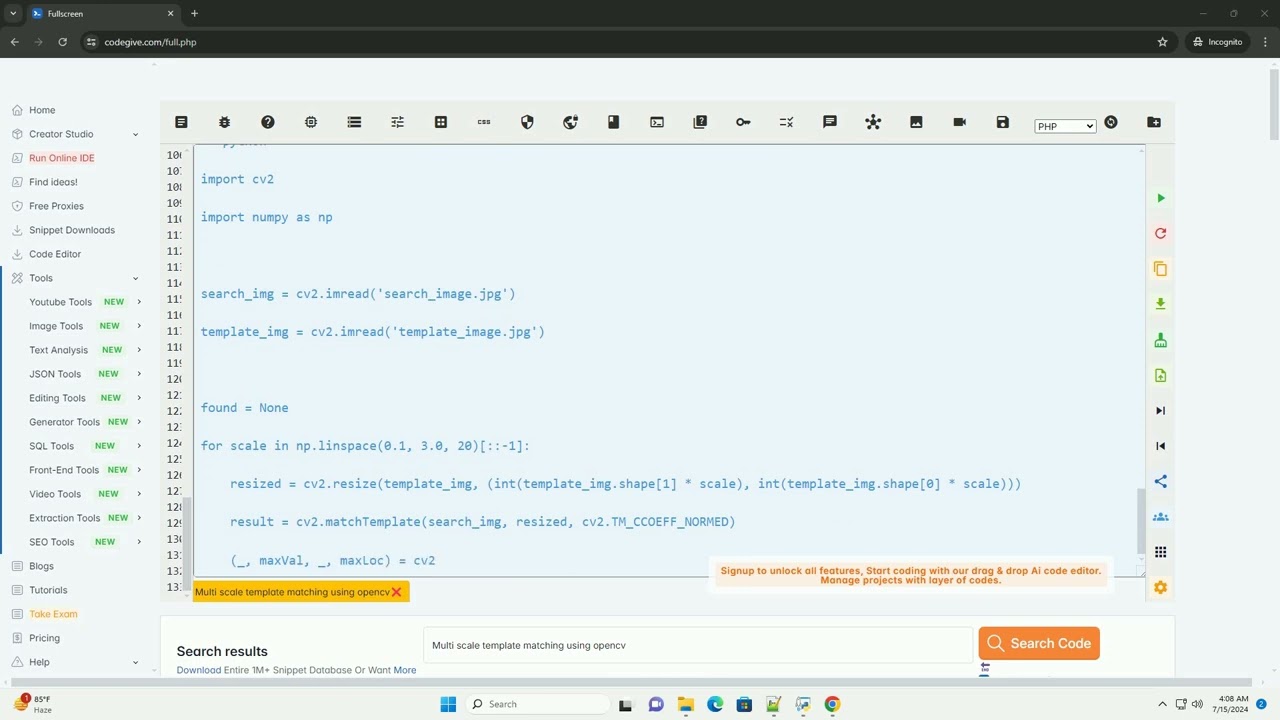Click the CSS icon in the toolbar

coord(484,122)
